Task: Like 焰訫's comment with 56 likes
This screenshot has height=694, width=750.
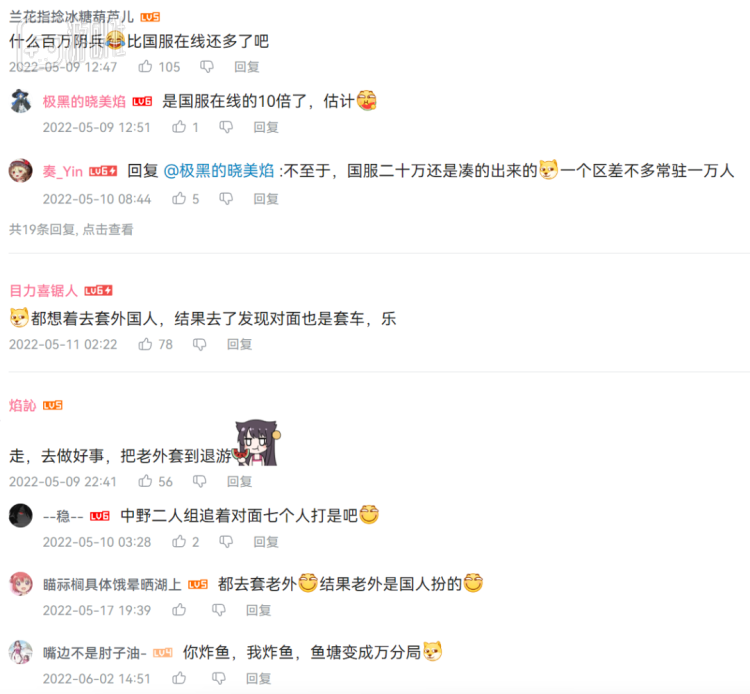Action: [145, 481]
